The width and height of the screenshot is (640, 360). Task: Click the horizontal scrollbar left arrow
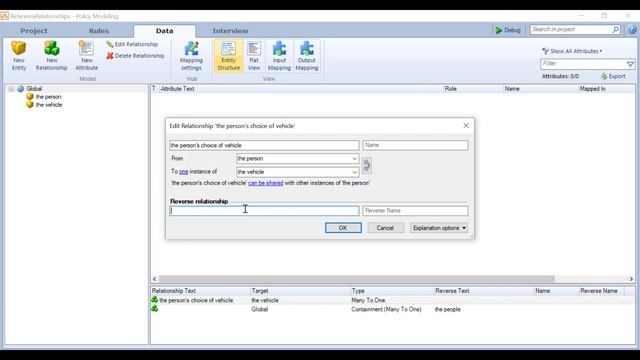[x=155, y=279]
